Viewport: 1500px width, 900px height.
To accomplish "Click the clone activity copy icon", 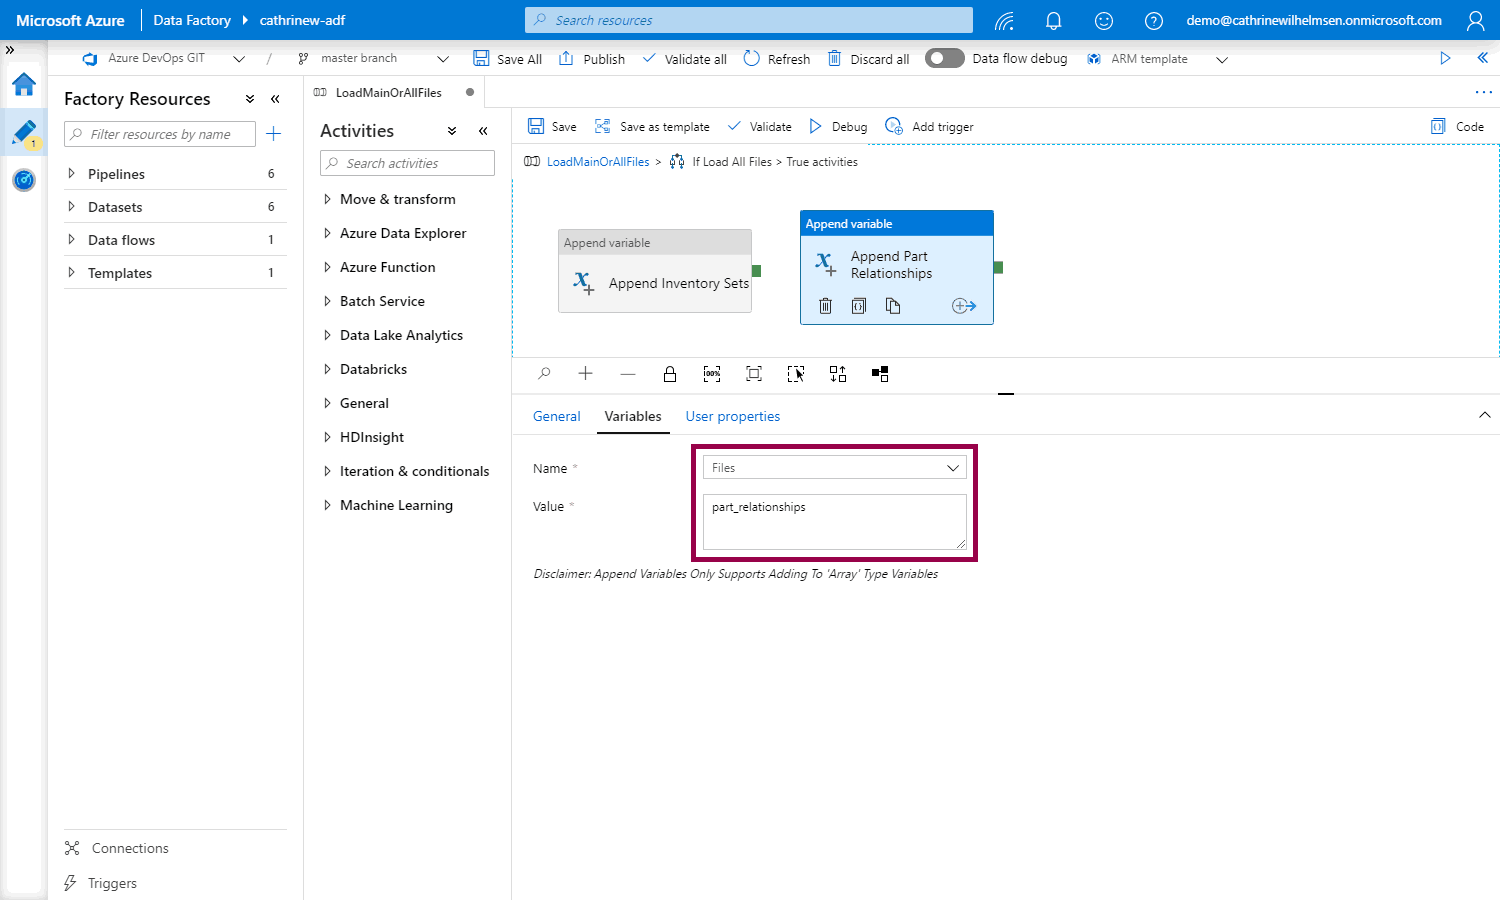I will point(893,306).
